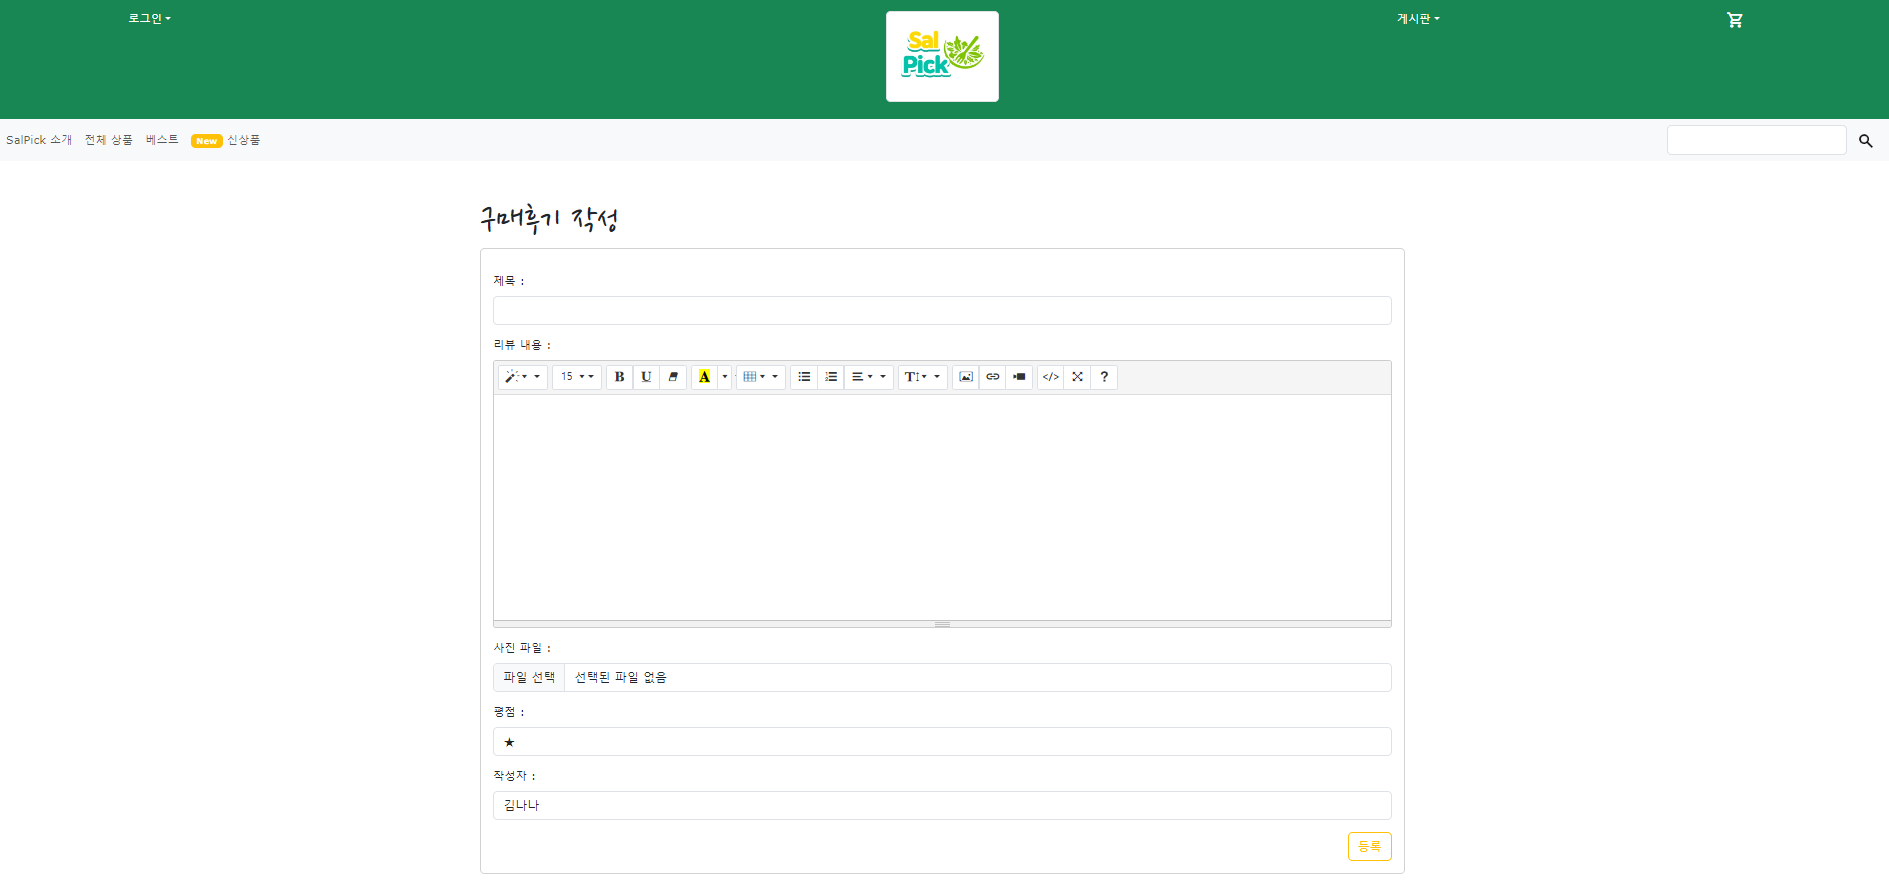Viewport: 1889px width, 883px height.
Task: Open the editor Style magic wand menu
Action: 522,377
